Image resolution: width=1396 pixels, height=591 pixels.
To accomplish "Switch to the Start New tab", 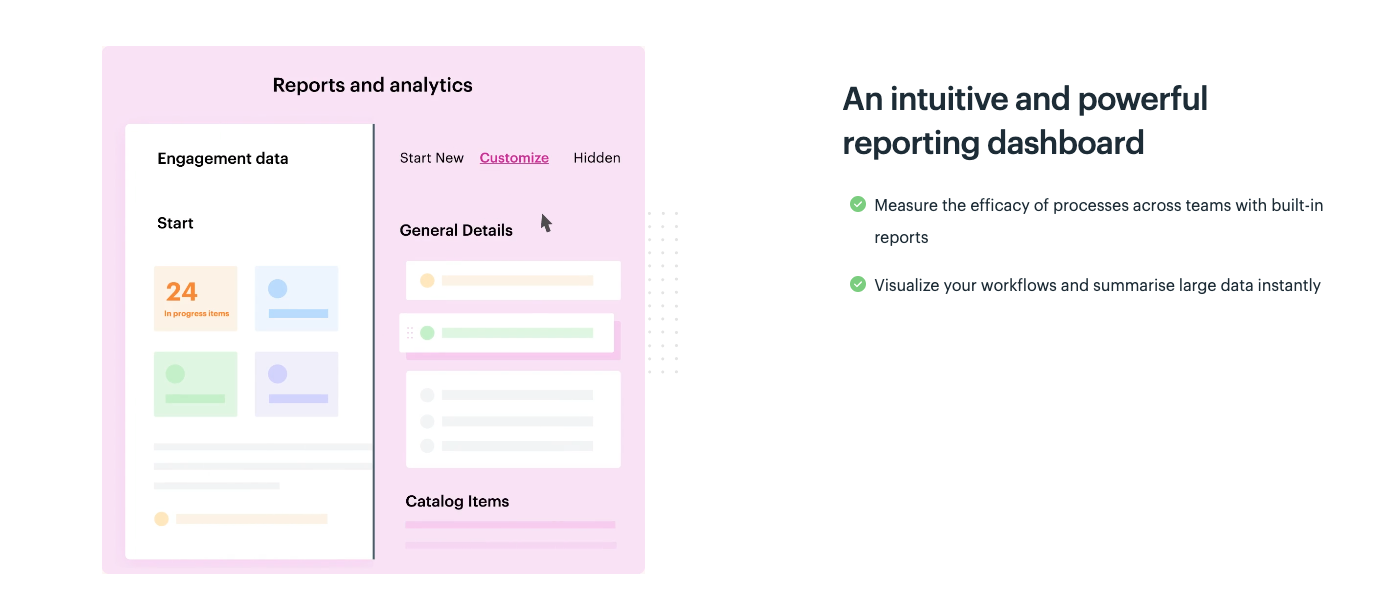I will click(432, 158).
